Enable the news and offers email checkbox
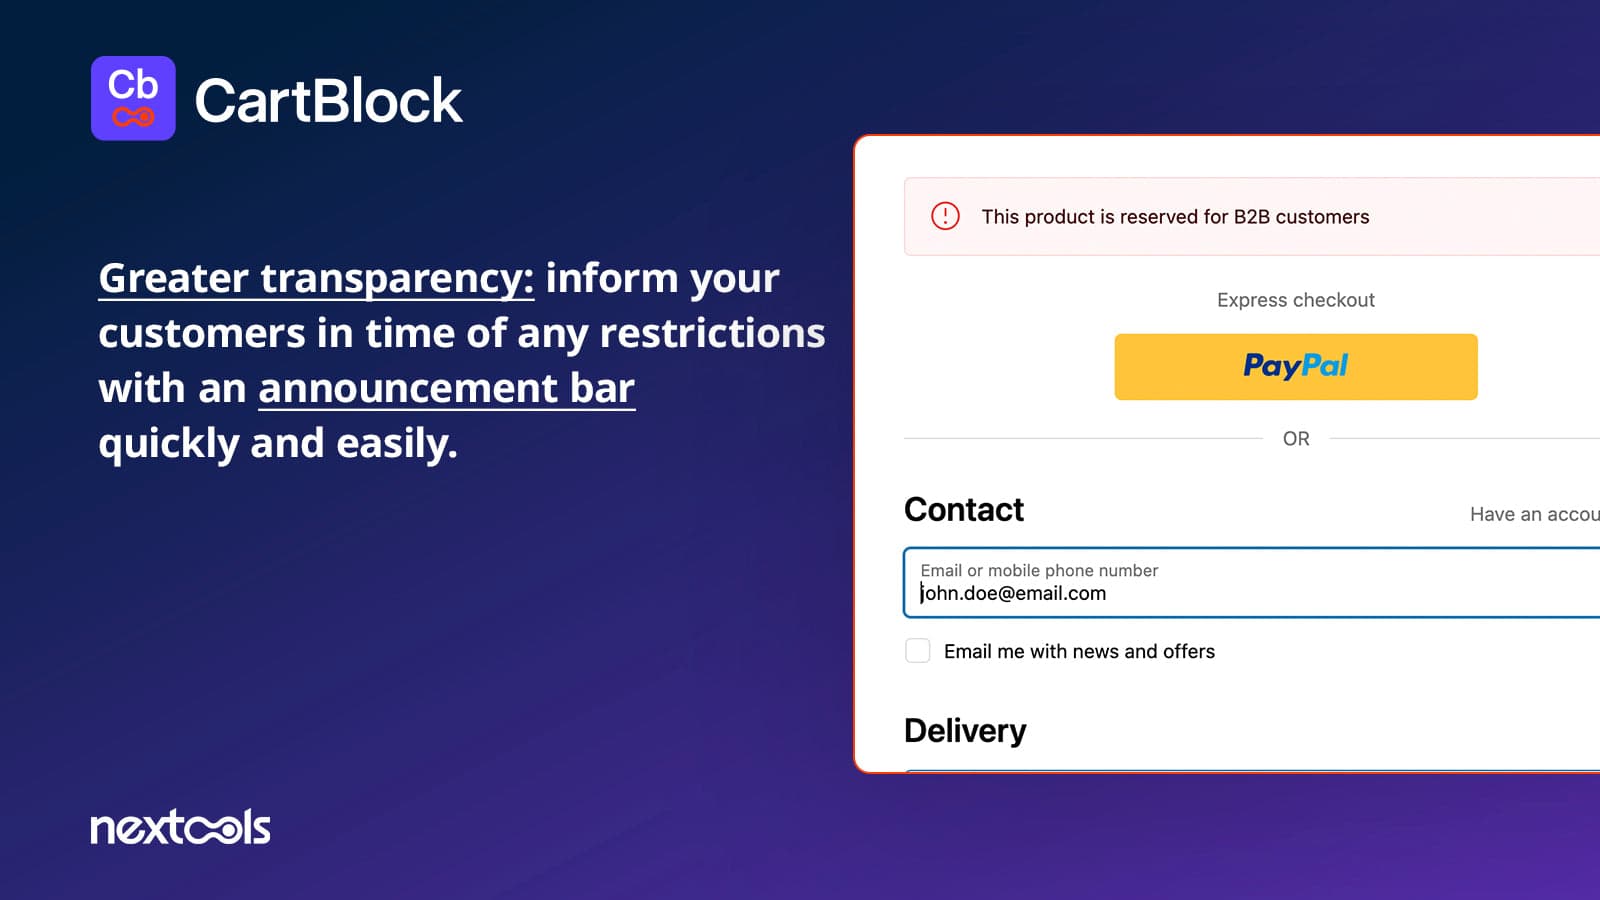The height and width of the screenshot is (900, 1600). click(917, 651)
